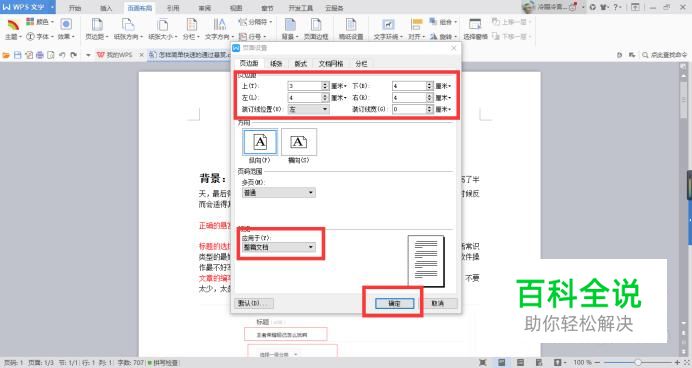The width and height of the screenshot is (692, 368).
Task: Click the top margin spinner arrows
Action: 325,86
